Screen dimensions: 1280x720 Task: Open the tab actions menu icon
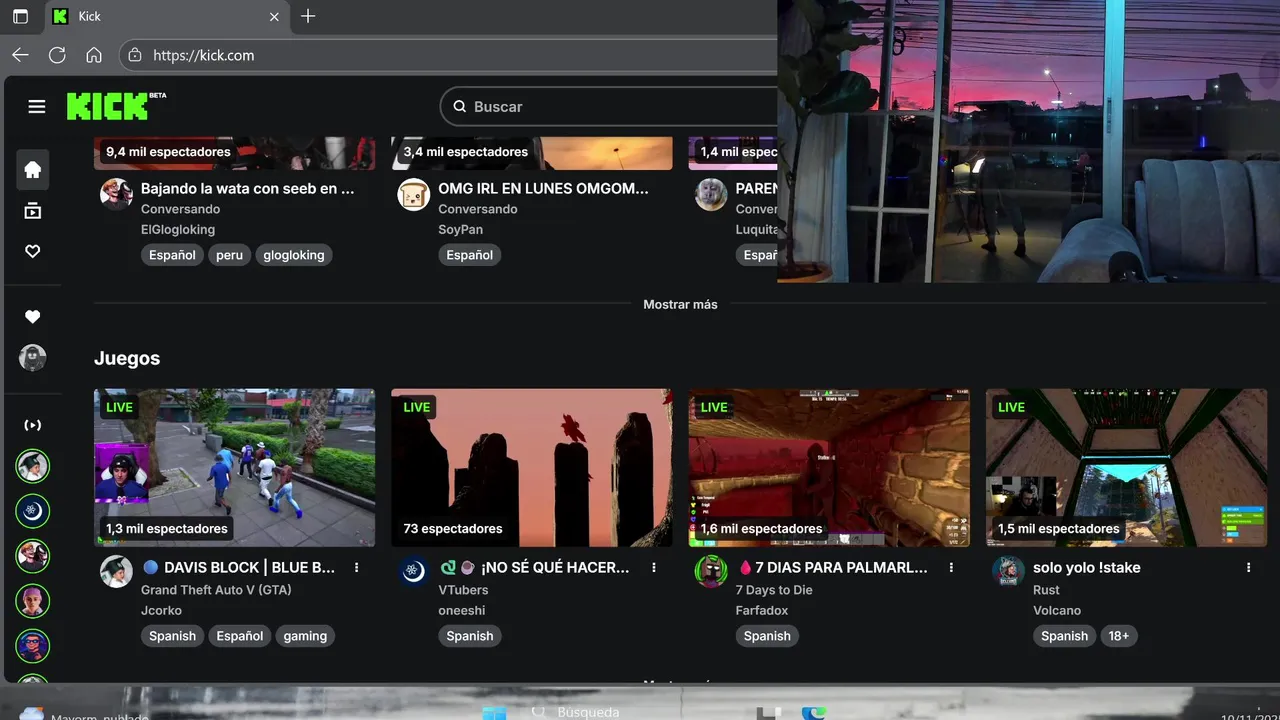click(20, 16)
